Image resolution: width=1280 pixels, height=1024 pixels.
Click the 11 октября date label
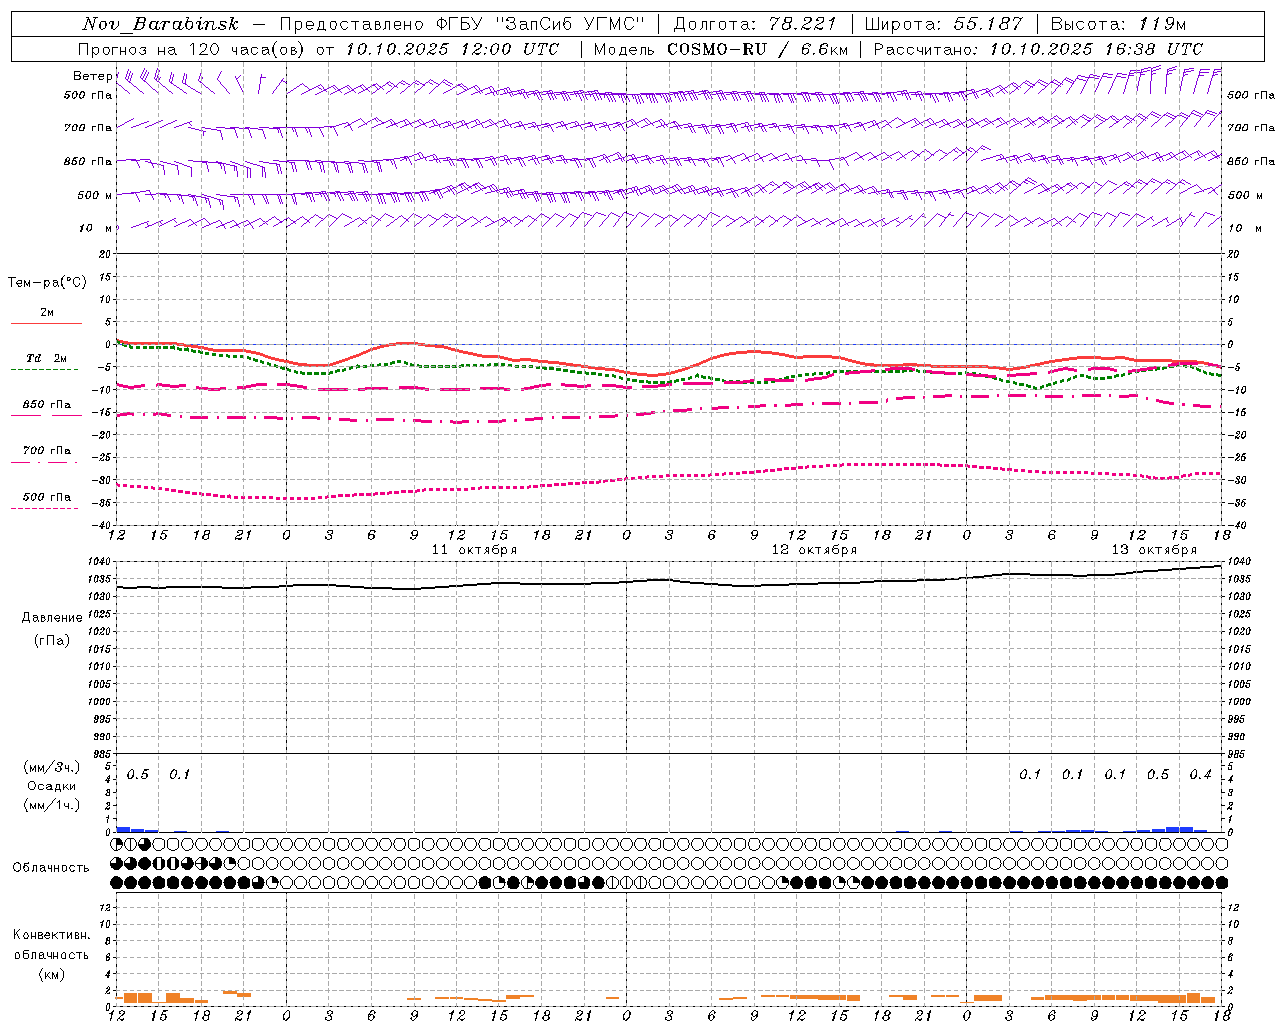474,550
